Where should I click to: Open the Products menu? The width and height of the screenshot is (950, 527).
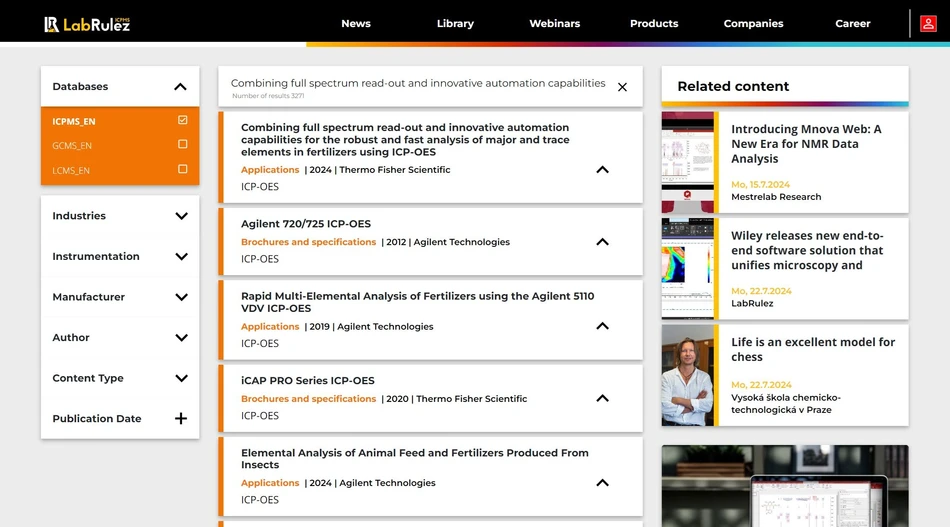[x=654, y=24]
